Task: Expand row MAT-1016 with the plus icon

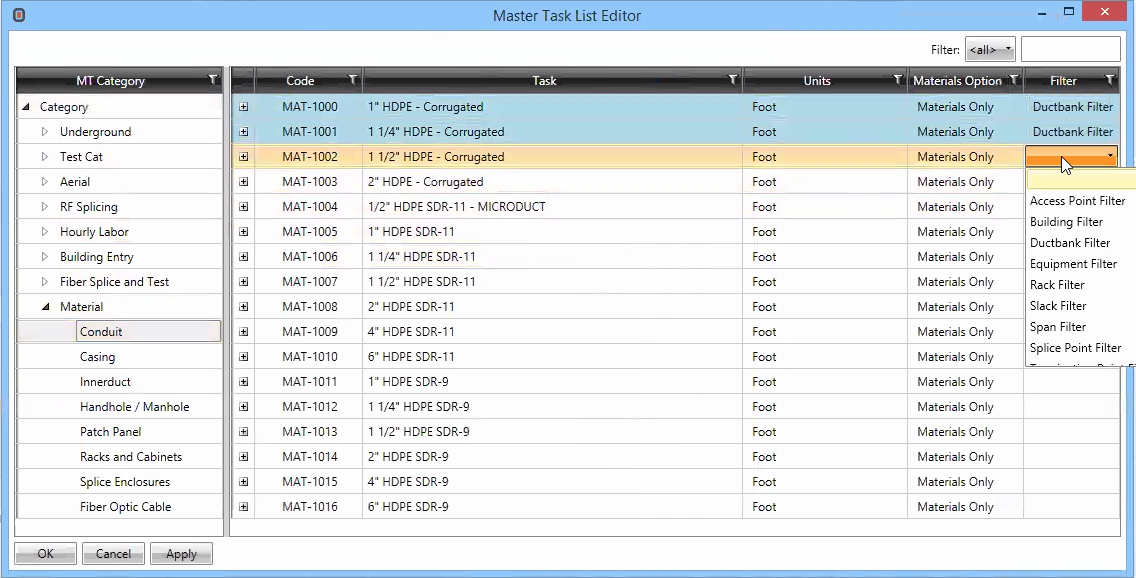Action: (243, 506)
